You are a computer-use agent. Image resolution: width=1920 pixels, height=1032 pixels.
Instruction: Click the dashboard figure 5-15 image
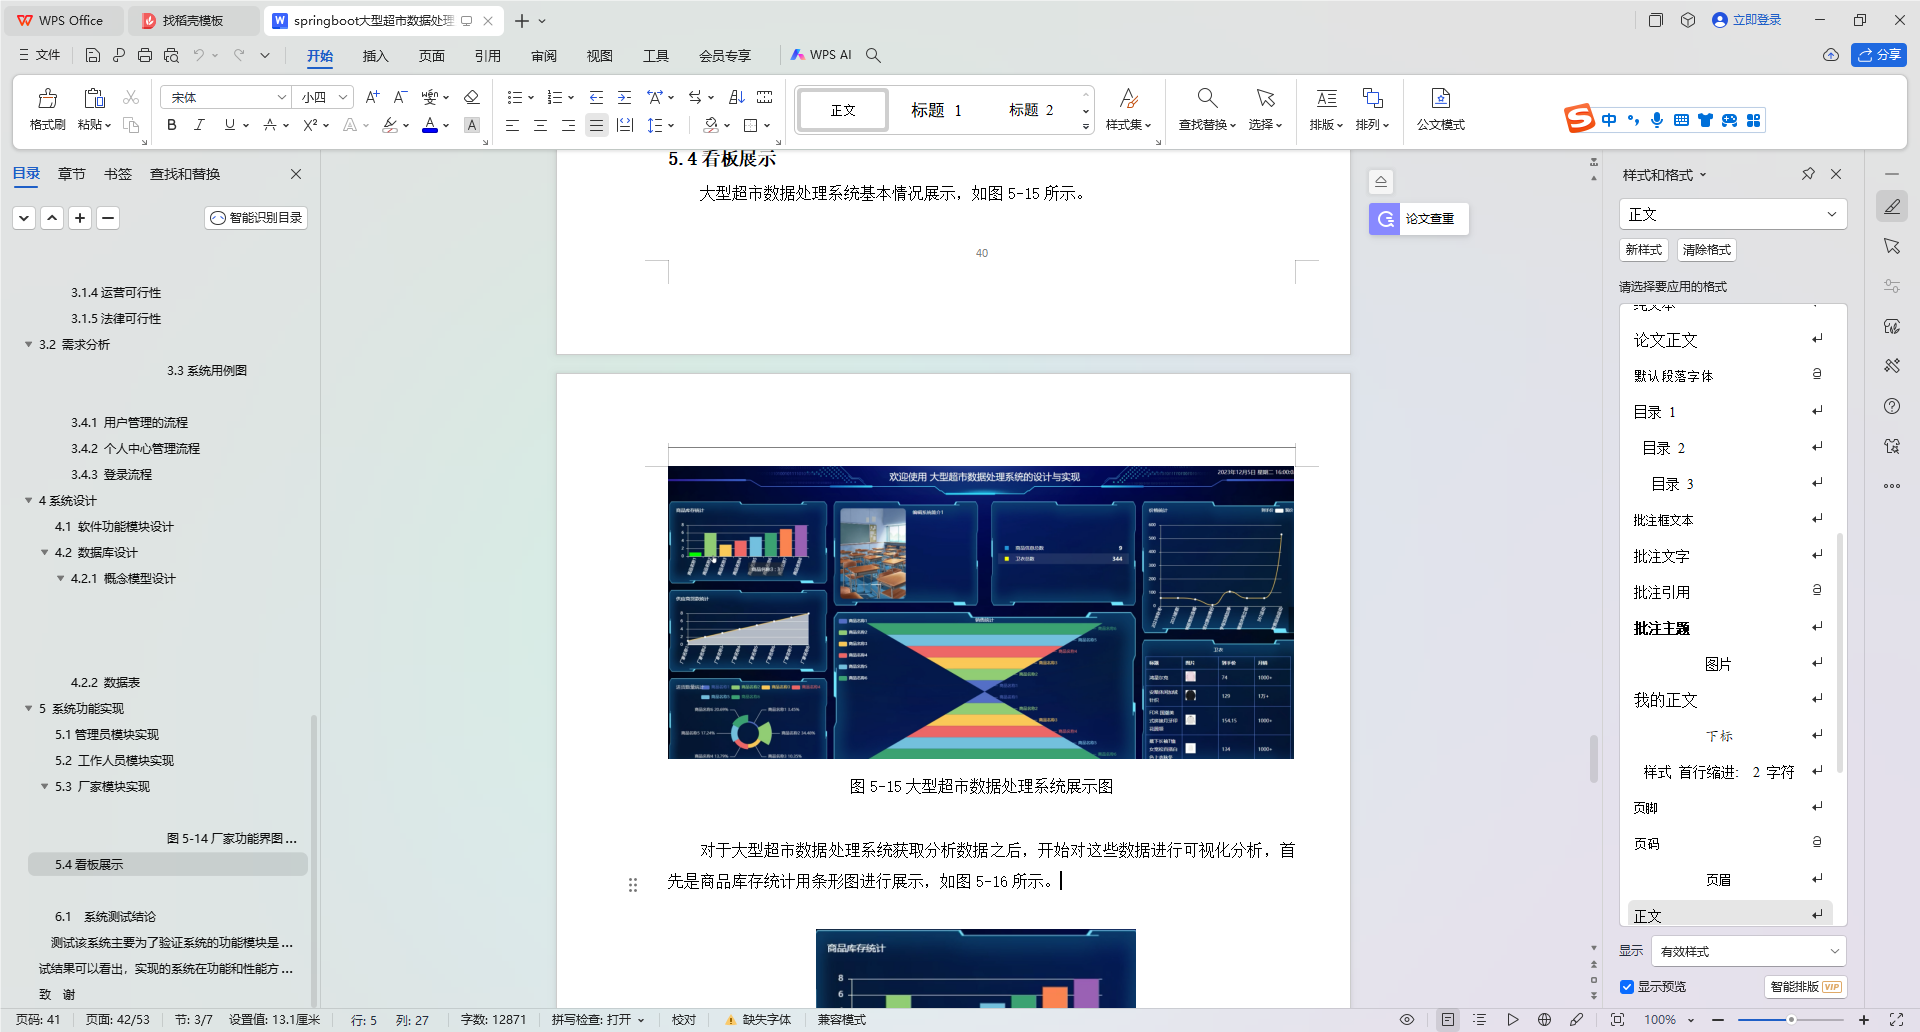click(981, 612)
